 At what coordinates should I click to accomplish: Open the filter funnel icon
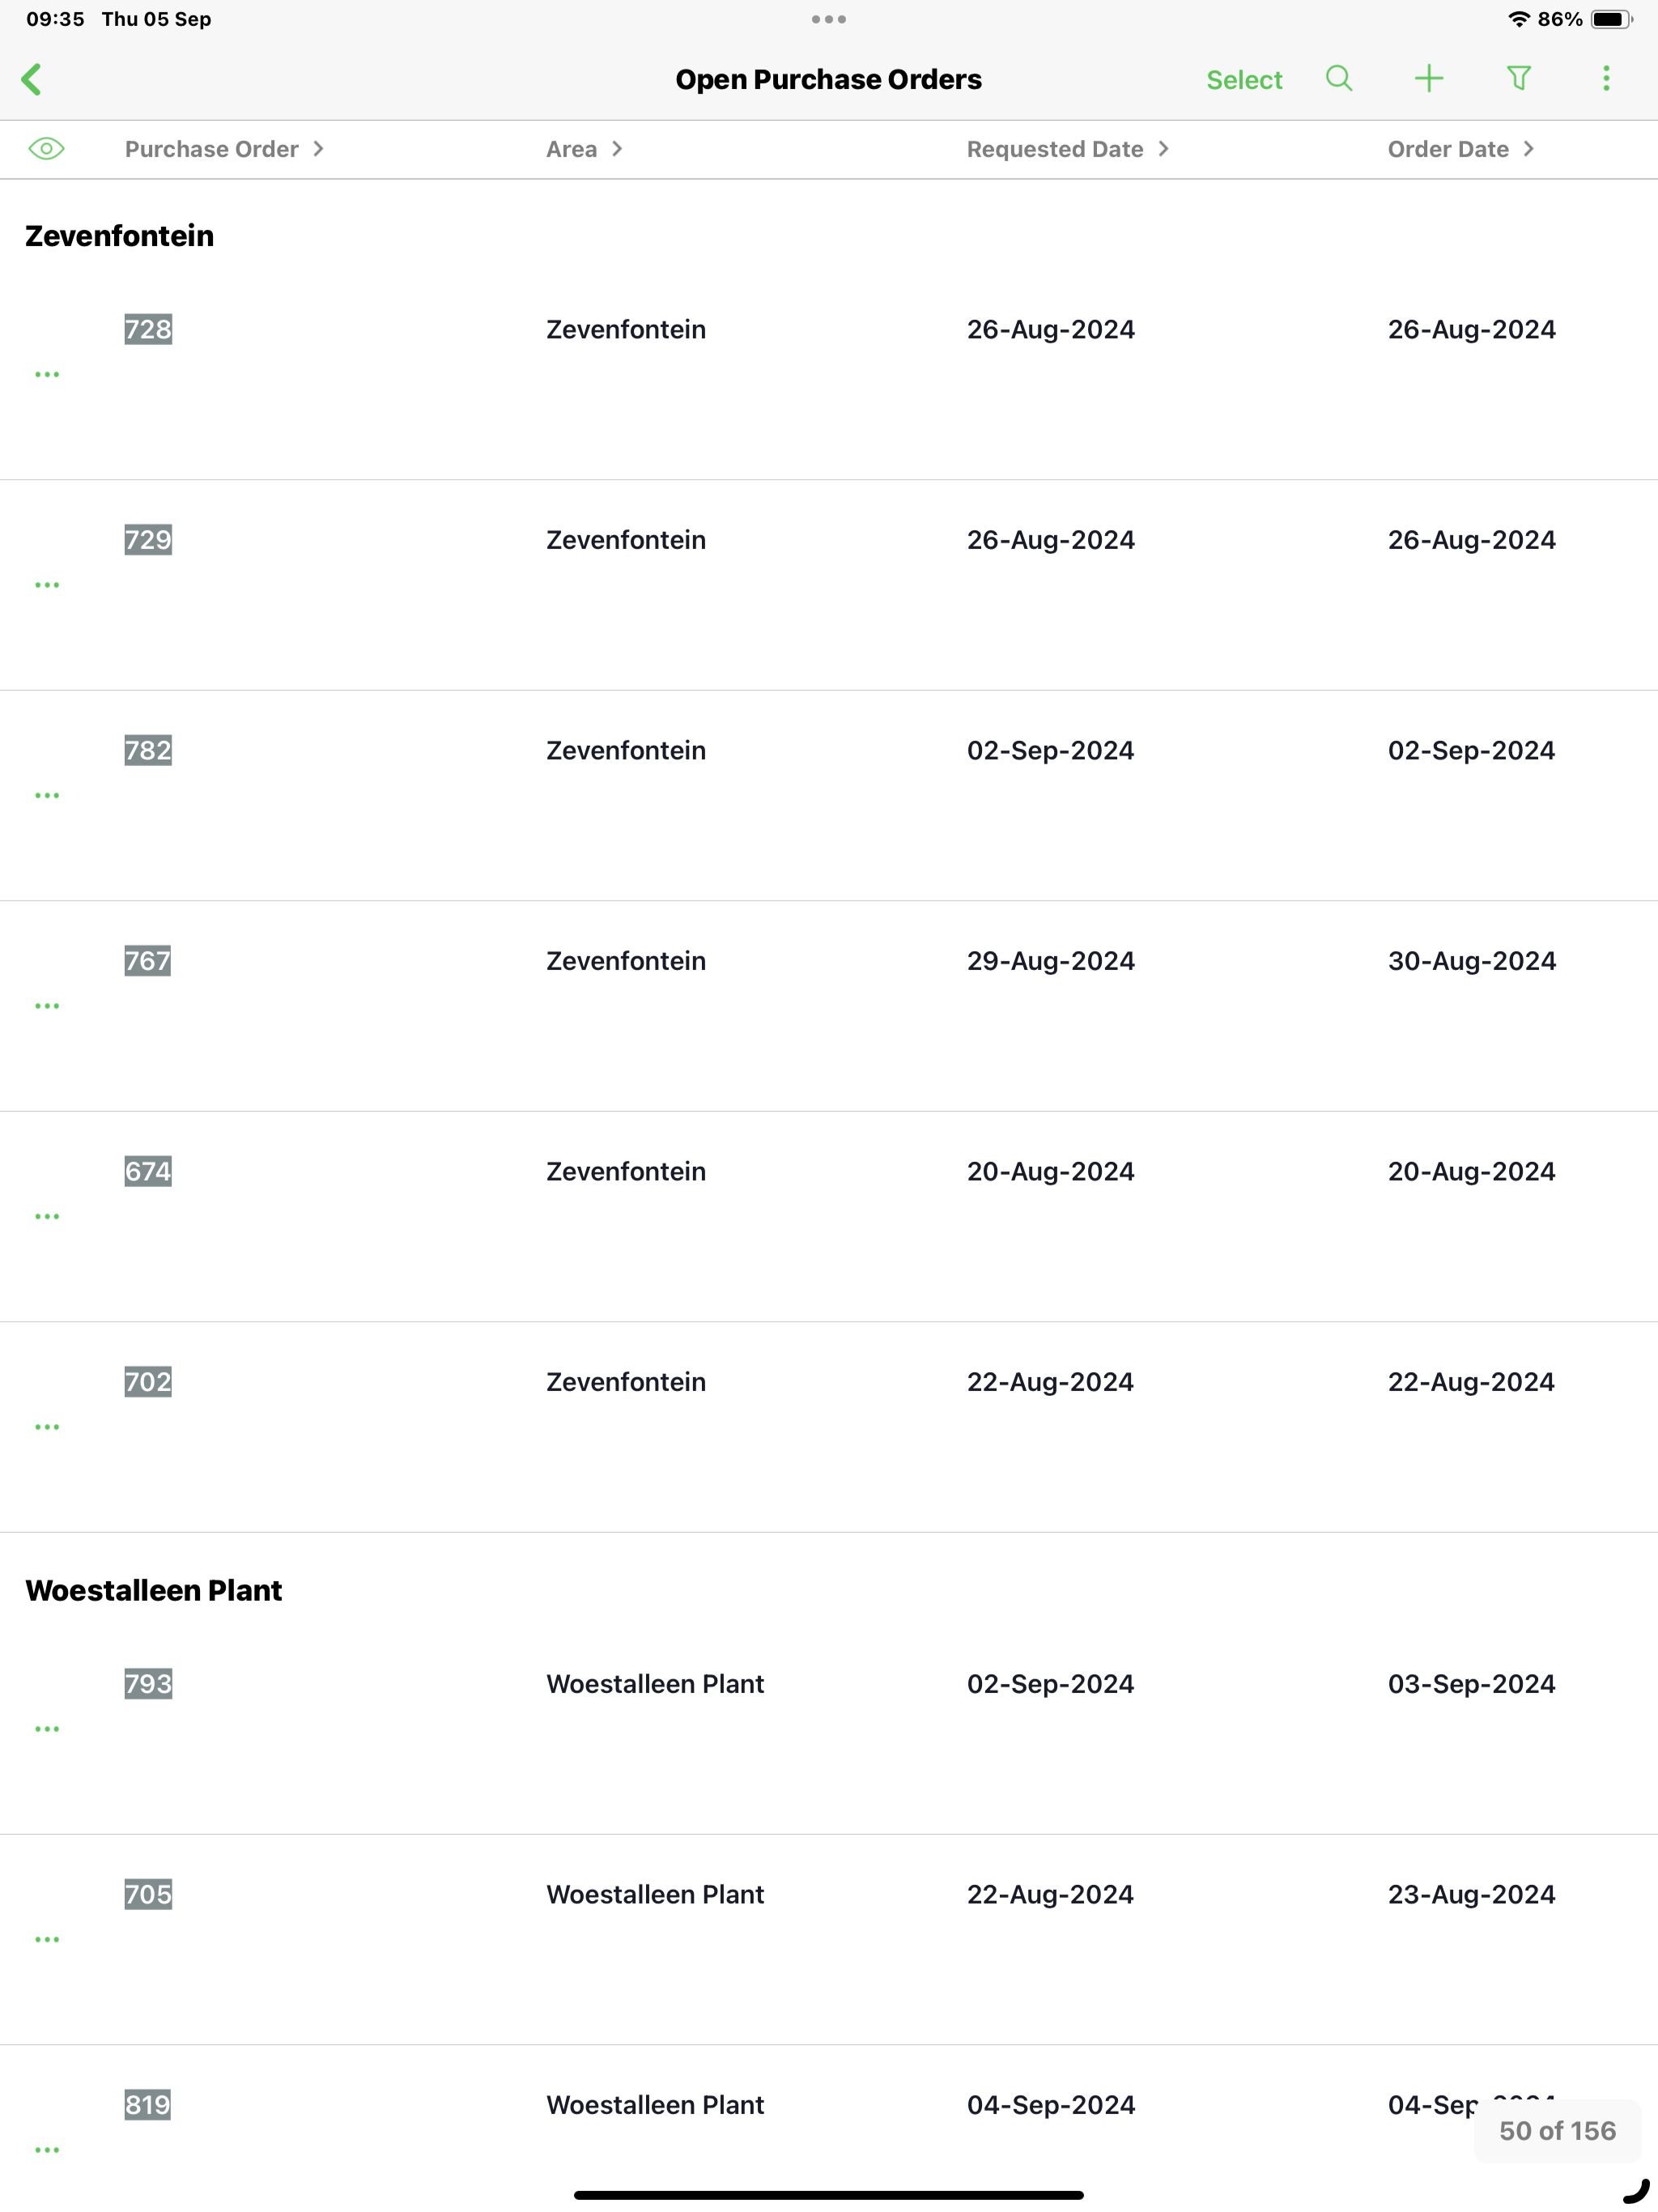pyautogui.click(x=1519, y=79)
